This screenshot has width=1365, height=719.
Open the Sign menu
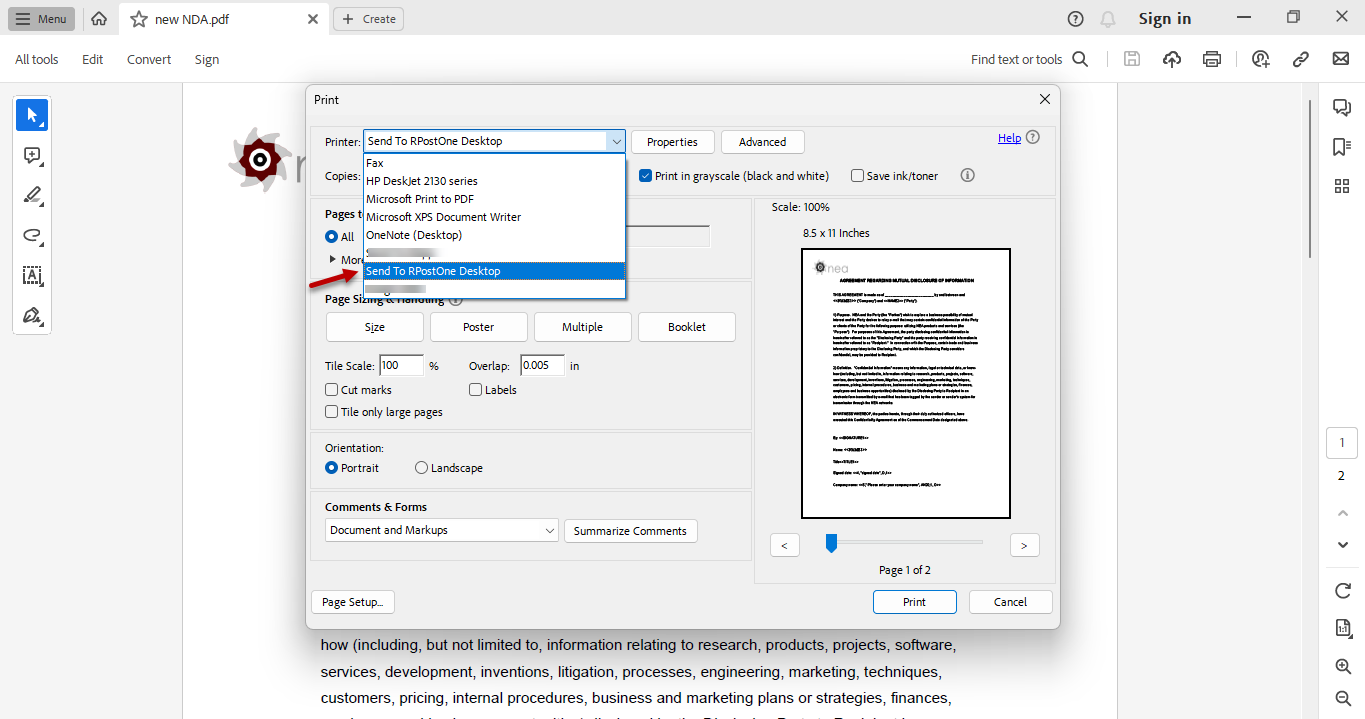click(x=206, y=59)
